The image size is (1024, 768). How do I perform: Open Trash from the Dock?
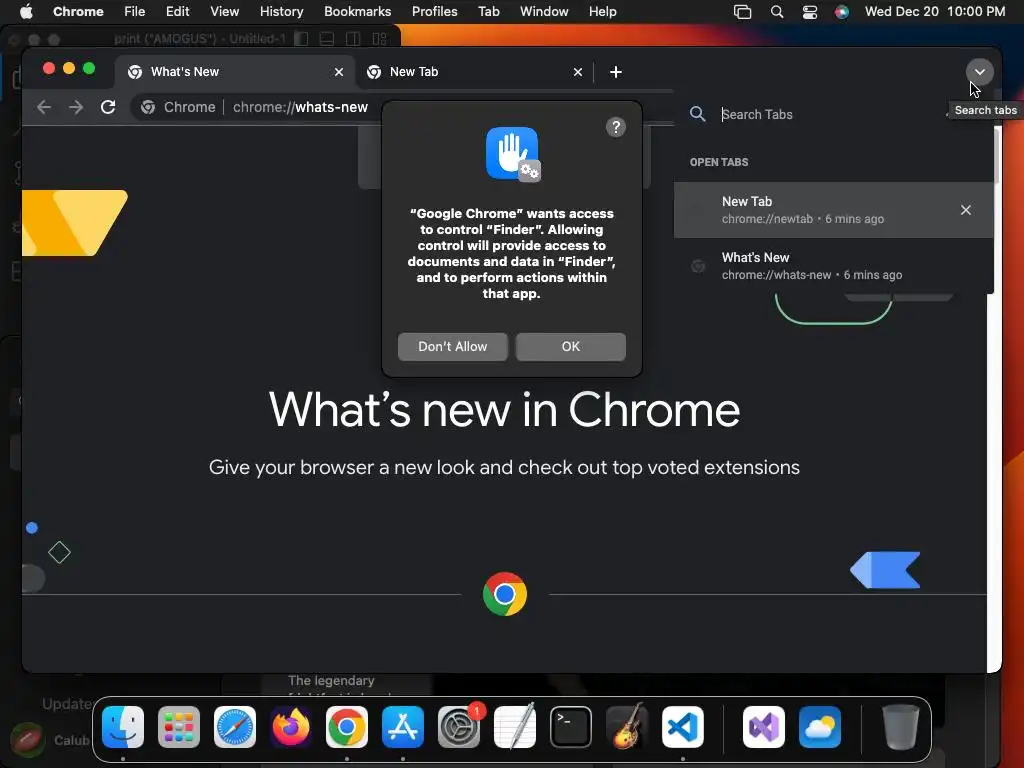click(901, 727)
